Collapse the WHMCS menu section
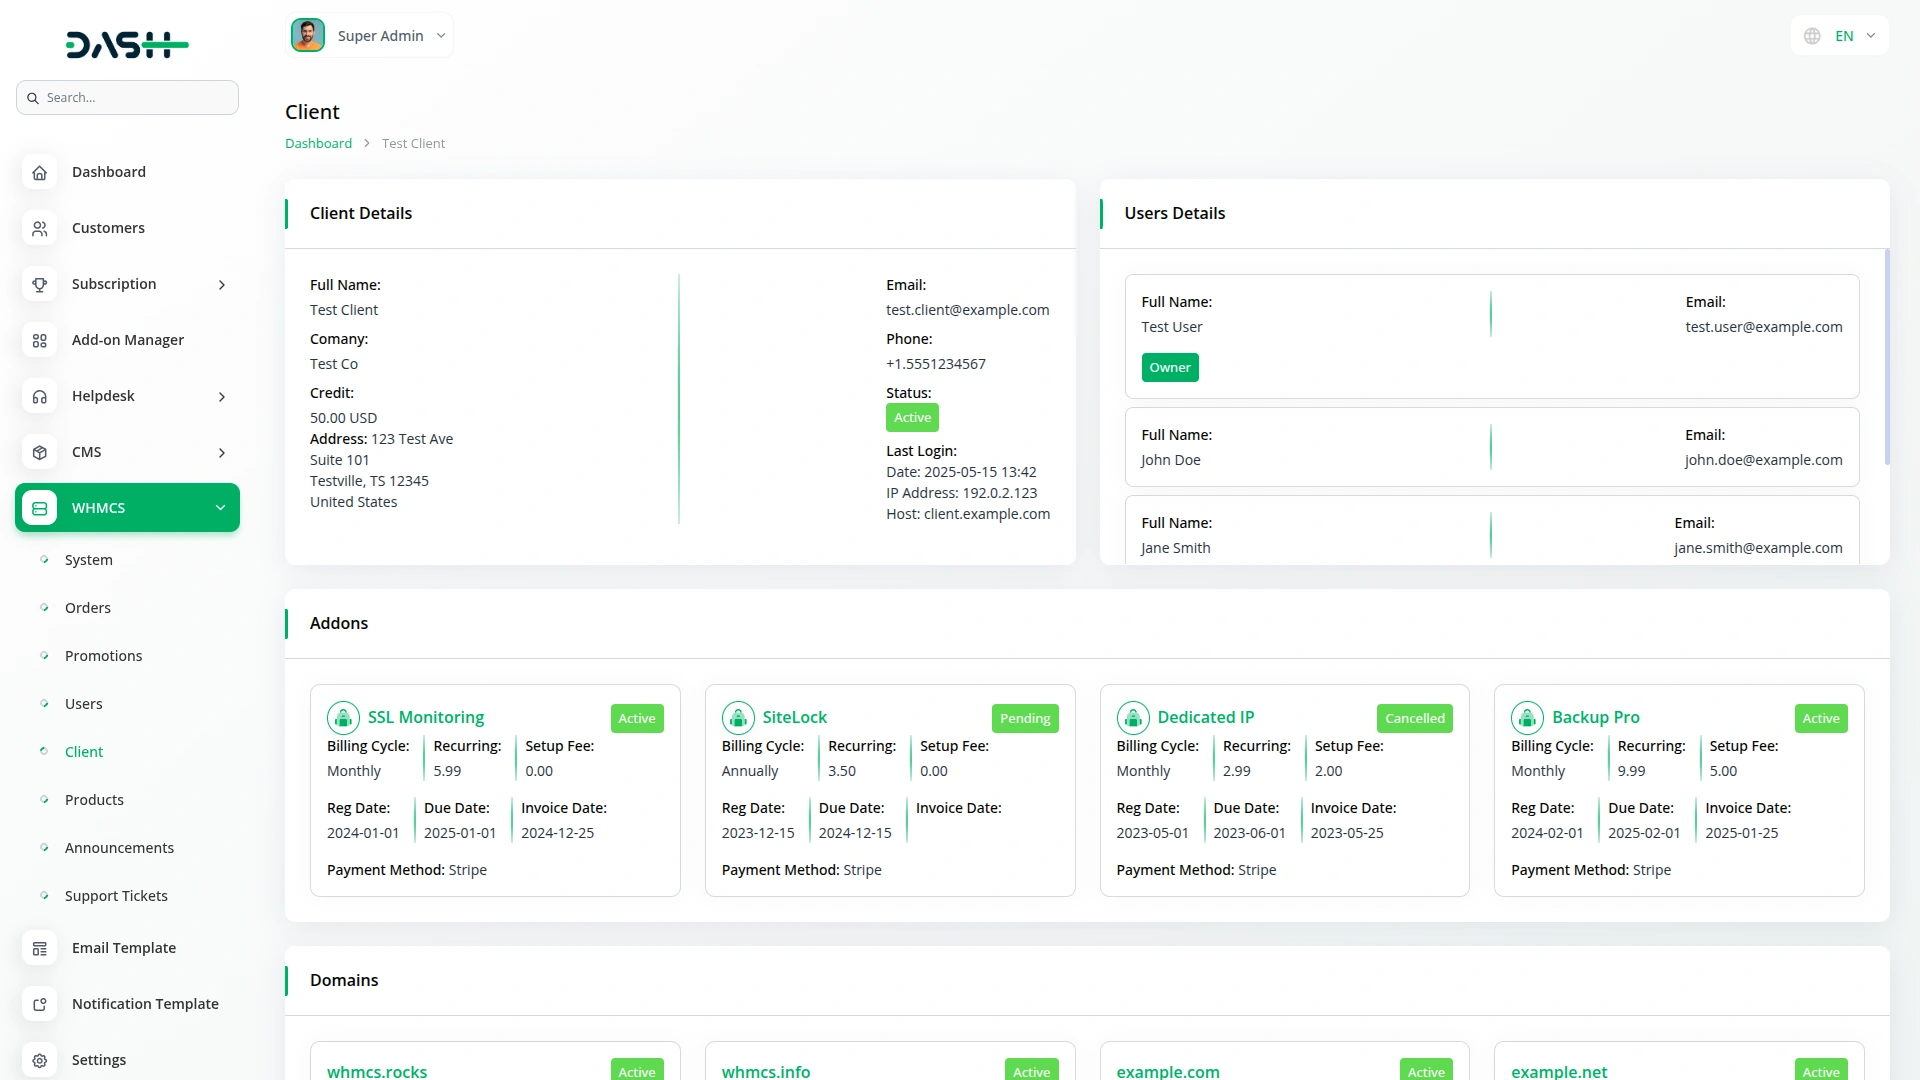1920x1080 pixels. [220, 508]
